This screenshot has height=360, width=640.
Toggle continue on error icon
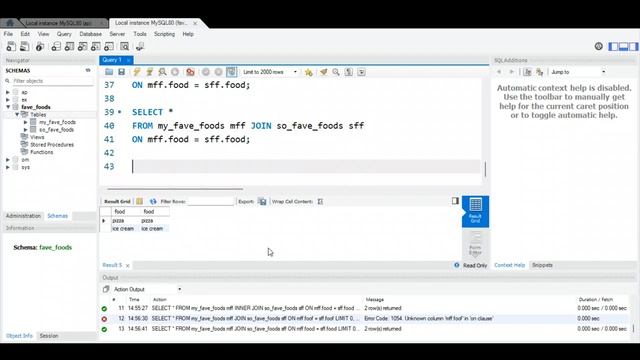[190, 72]
